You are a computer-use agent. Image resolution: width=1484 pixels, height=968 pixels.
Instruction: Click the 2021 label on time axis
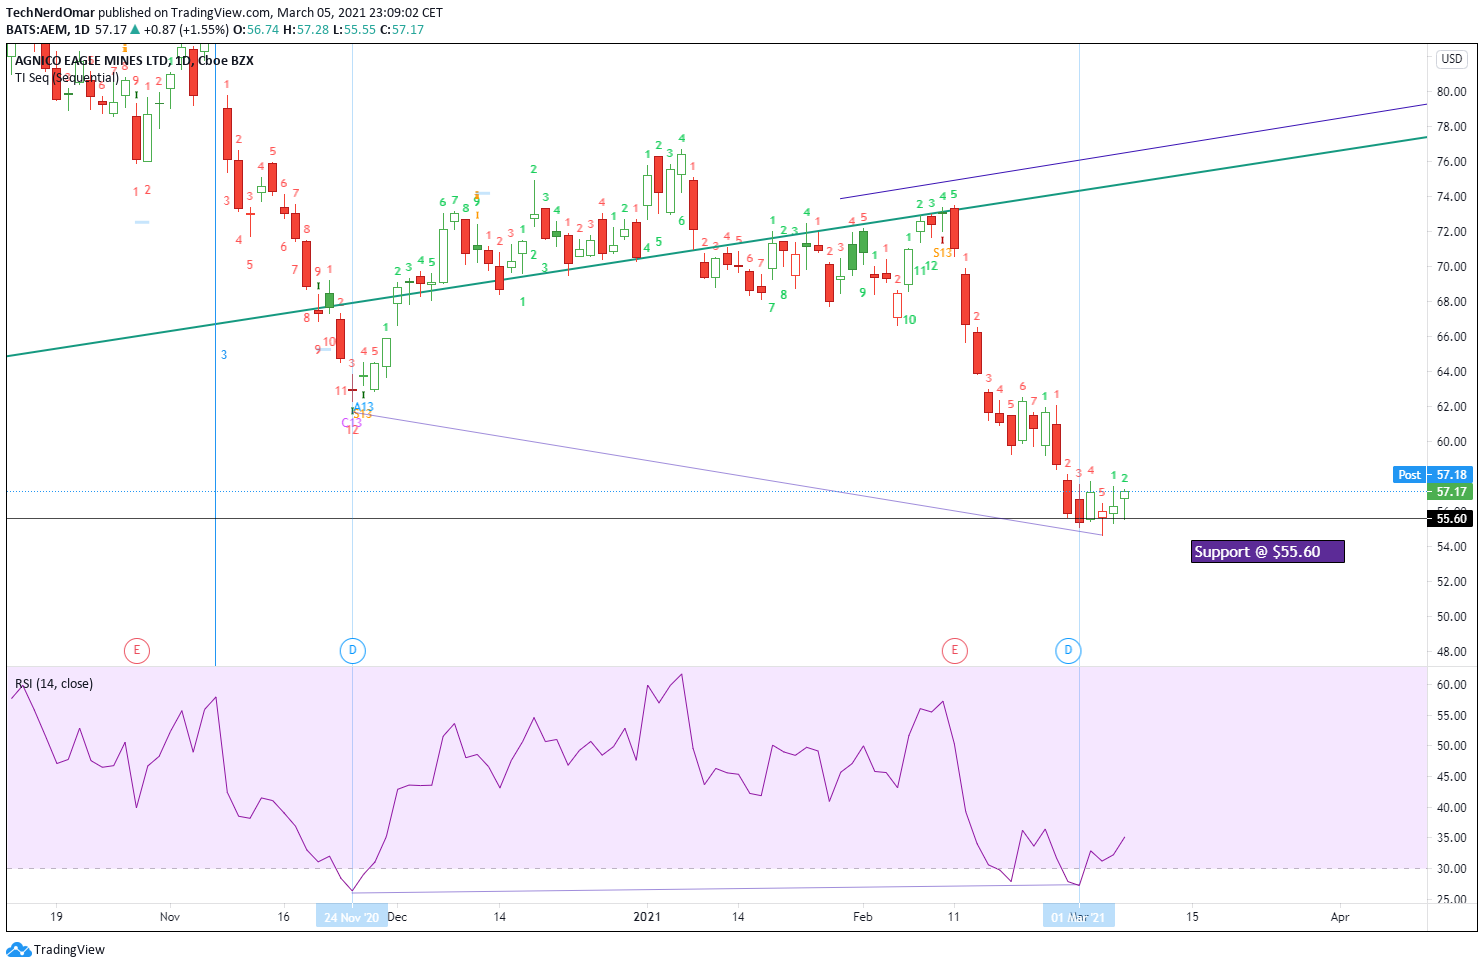click(x=647, y=917)
